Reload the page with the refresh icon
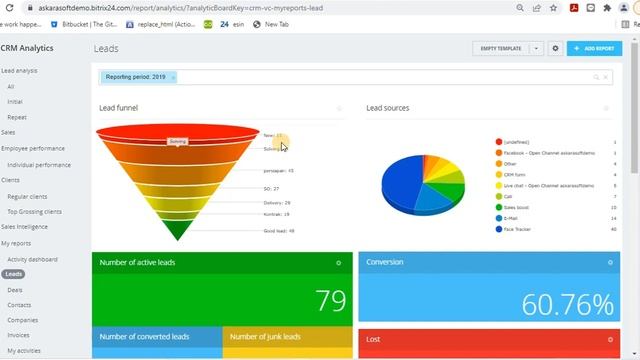Image resolution: width=640 pixels, height=360 pixels. pyautogui.click(x=9, y=8)
